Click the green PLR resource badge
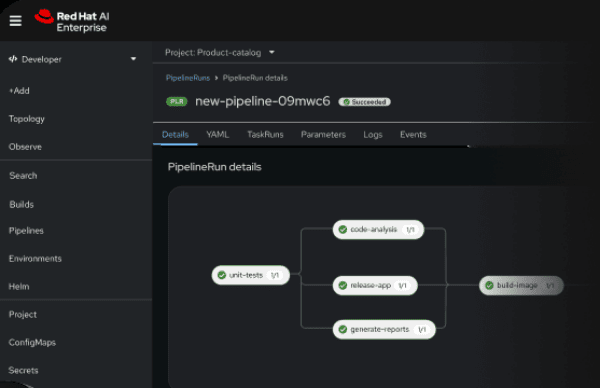This screenshot has height=388, width=600. tap(177, 102)
